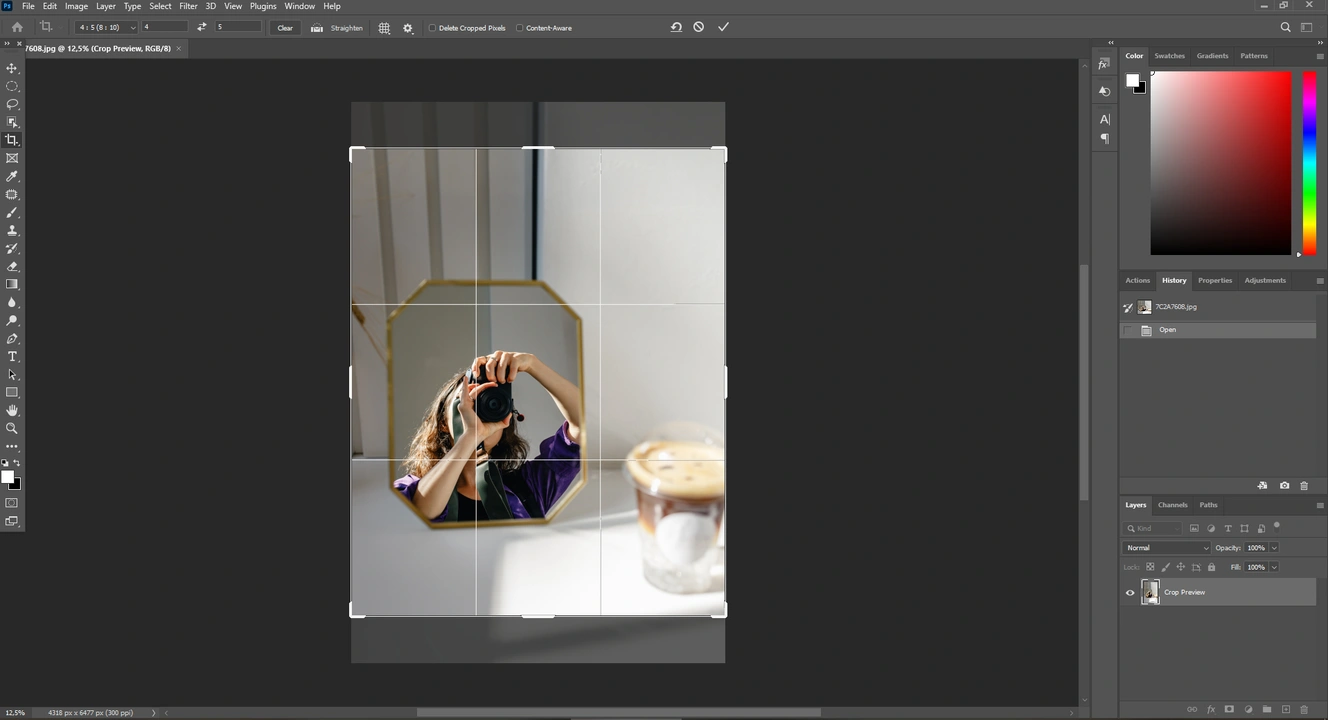Open the Image menu

(x=77, y=6)
